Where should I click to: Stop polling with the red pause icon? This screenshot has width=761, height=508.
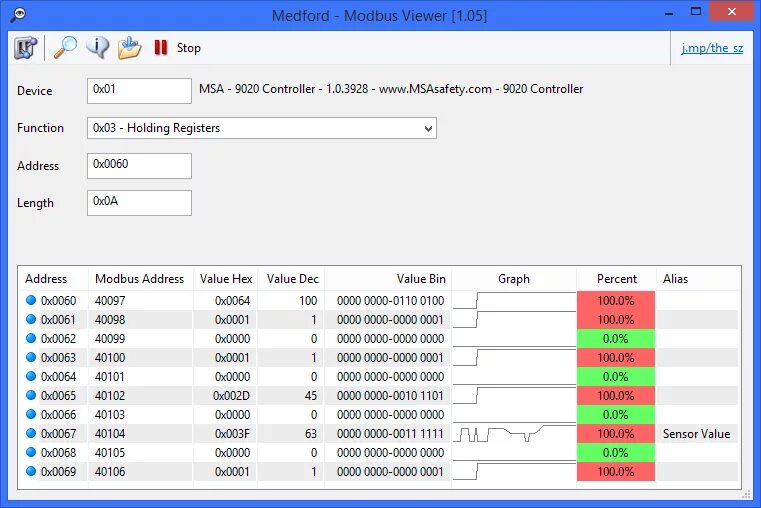coord(161,48)
